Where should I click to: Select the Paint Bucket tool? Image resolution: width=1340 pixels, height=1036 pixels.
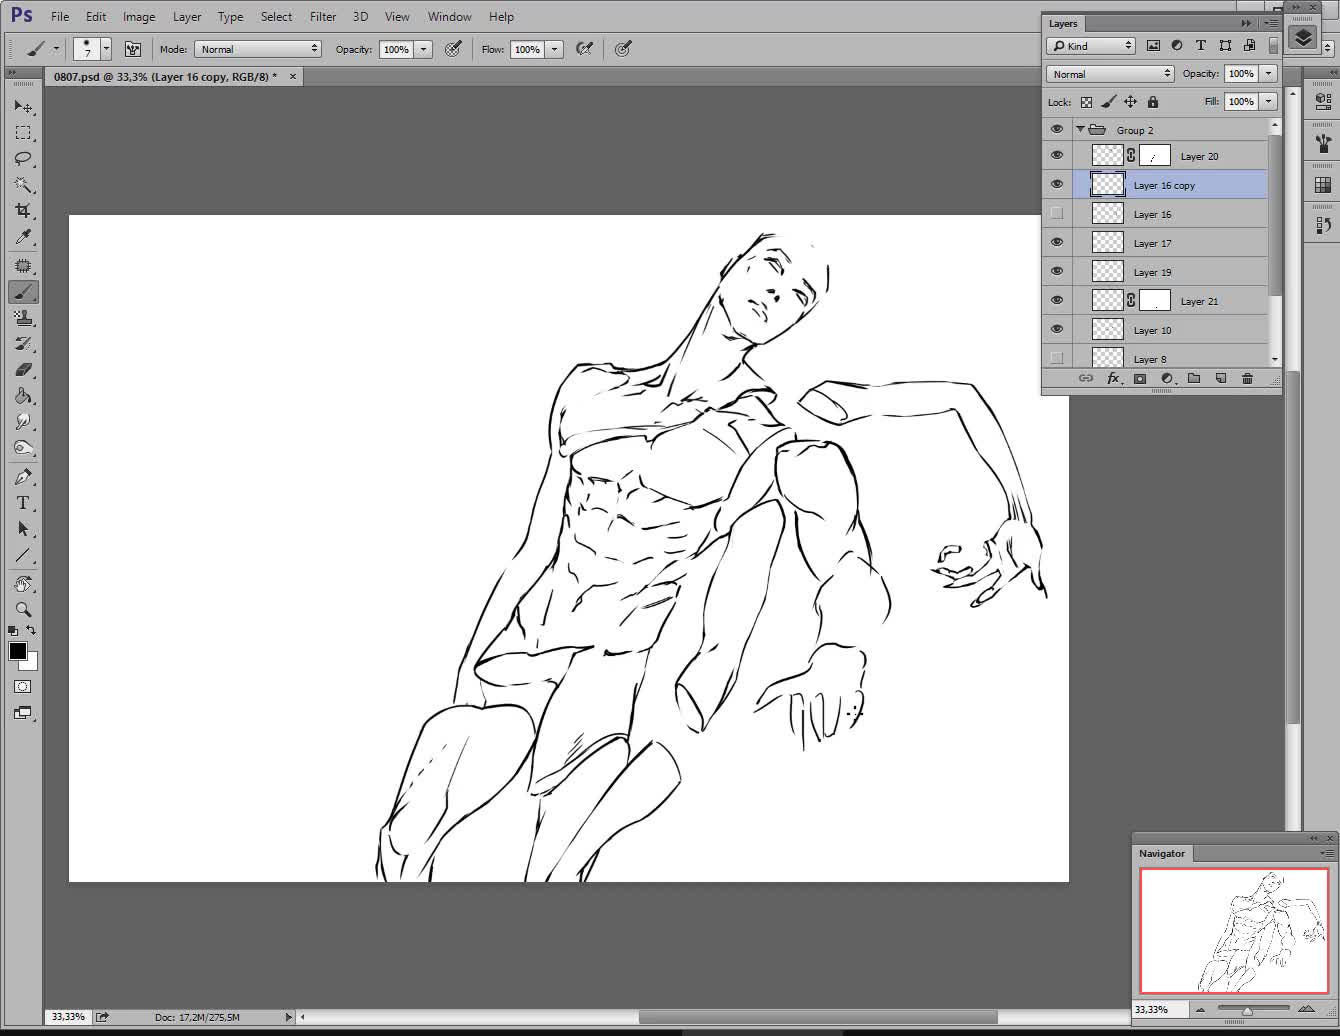pos(23,396)
